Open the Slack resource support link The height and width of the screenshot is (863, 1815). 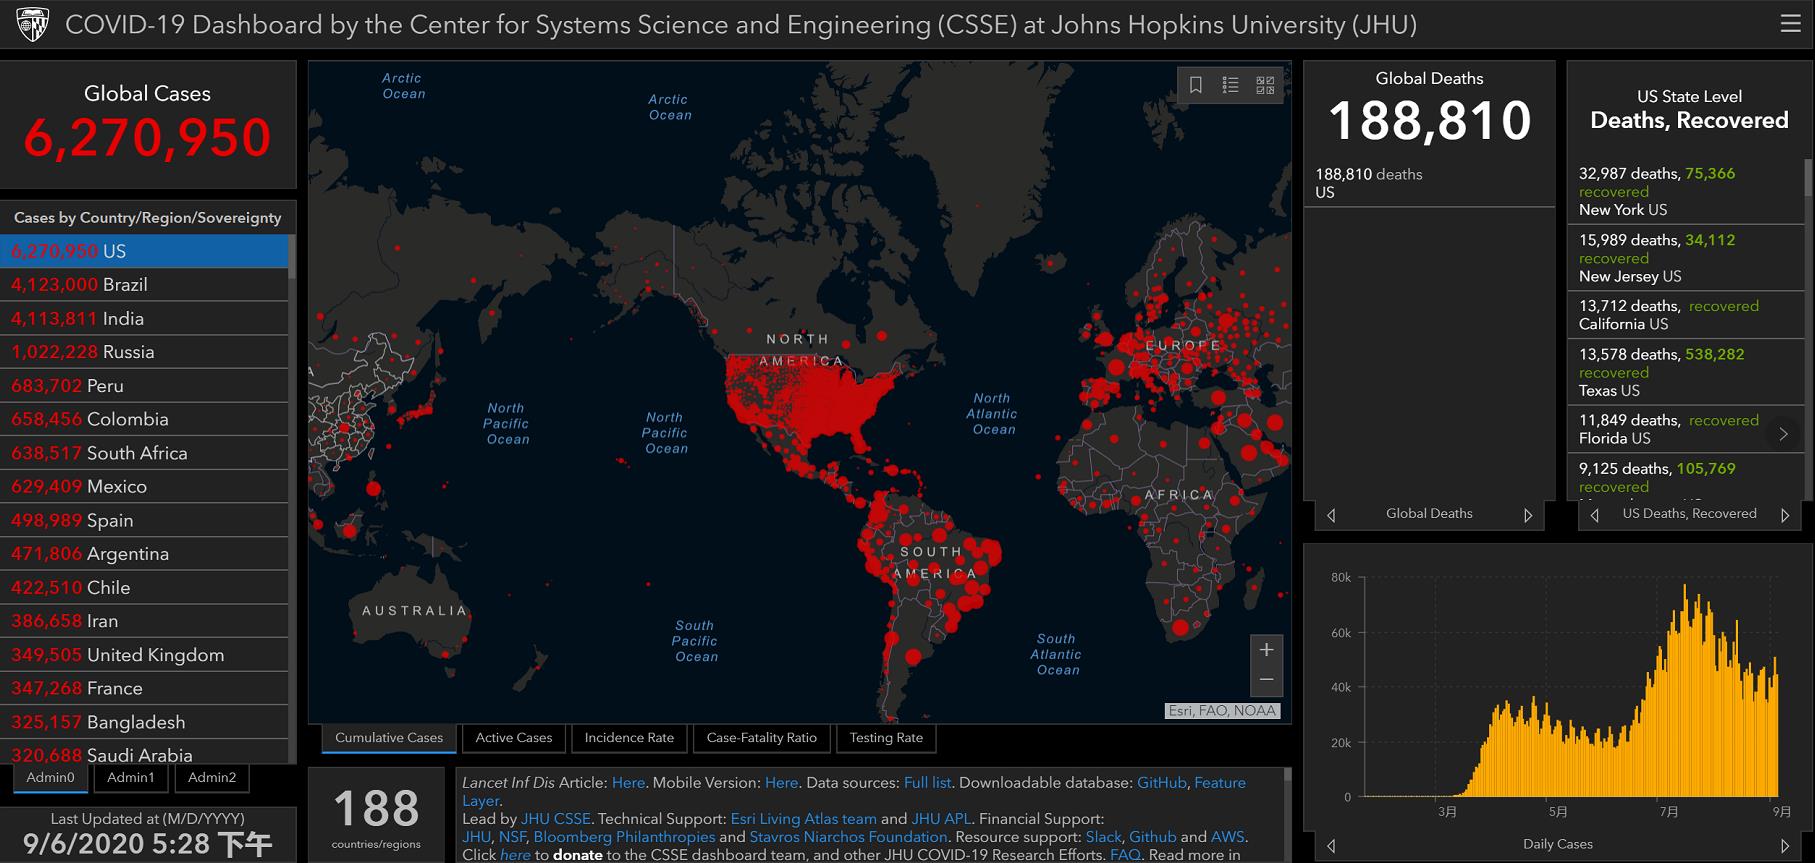(x=1103, y=837)
